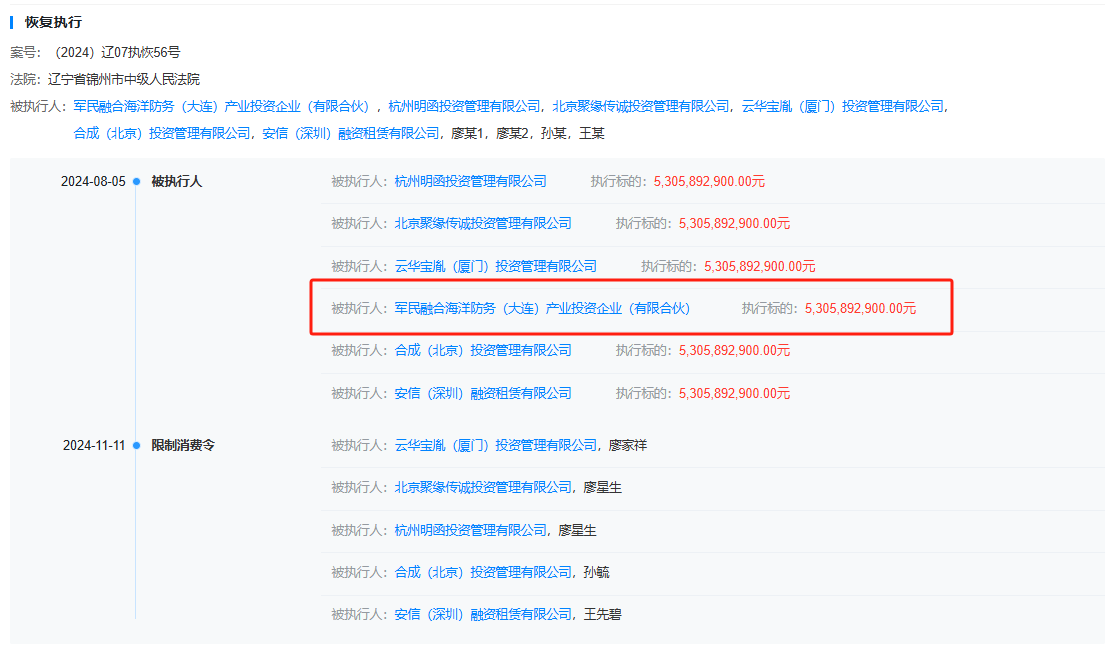Open 安信(深圳)融资租赁有限公司 link in header list

point(350,133)
